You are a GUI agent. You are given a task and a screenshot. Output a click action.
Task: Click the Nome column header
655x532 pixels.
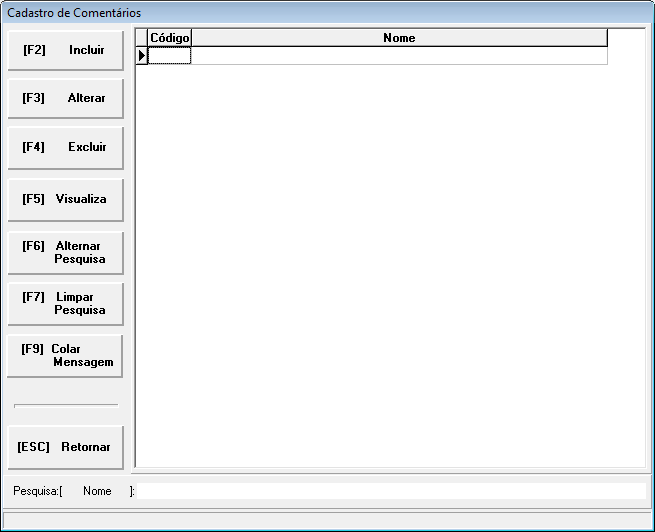point(399,38)
